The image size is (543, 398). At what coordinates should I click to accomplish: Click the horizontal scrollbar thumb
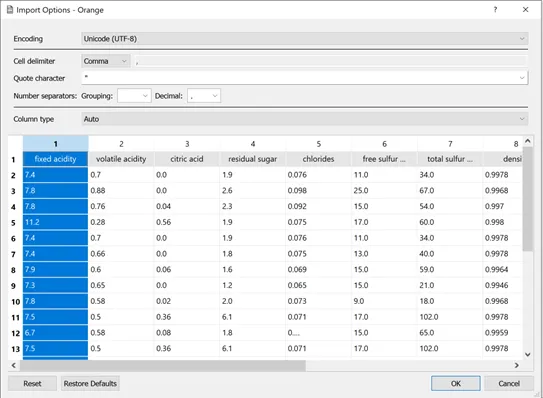click(x=163, y=365)
